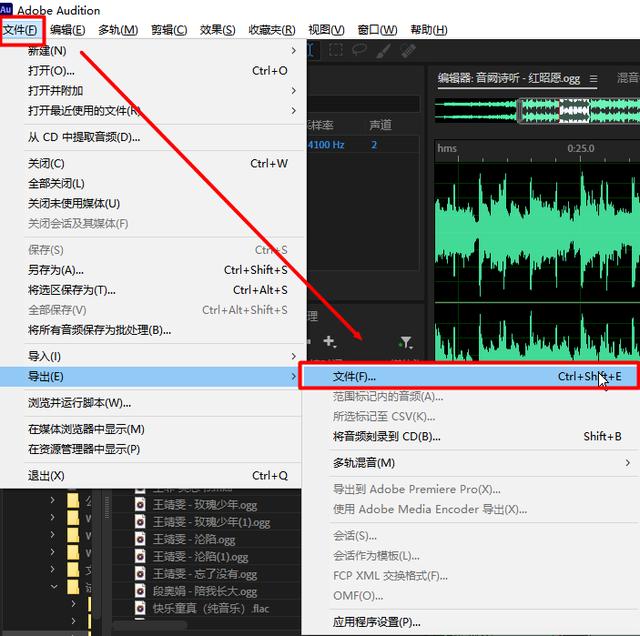
Task: Click the horizontal scrollbar under file list
Action: 149,625
